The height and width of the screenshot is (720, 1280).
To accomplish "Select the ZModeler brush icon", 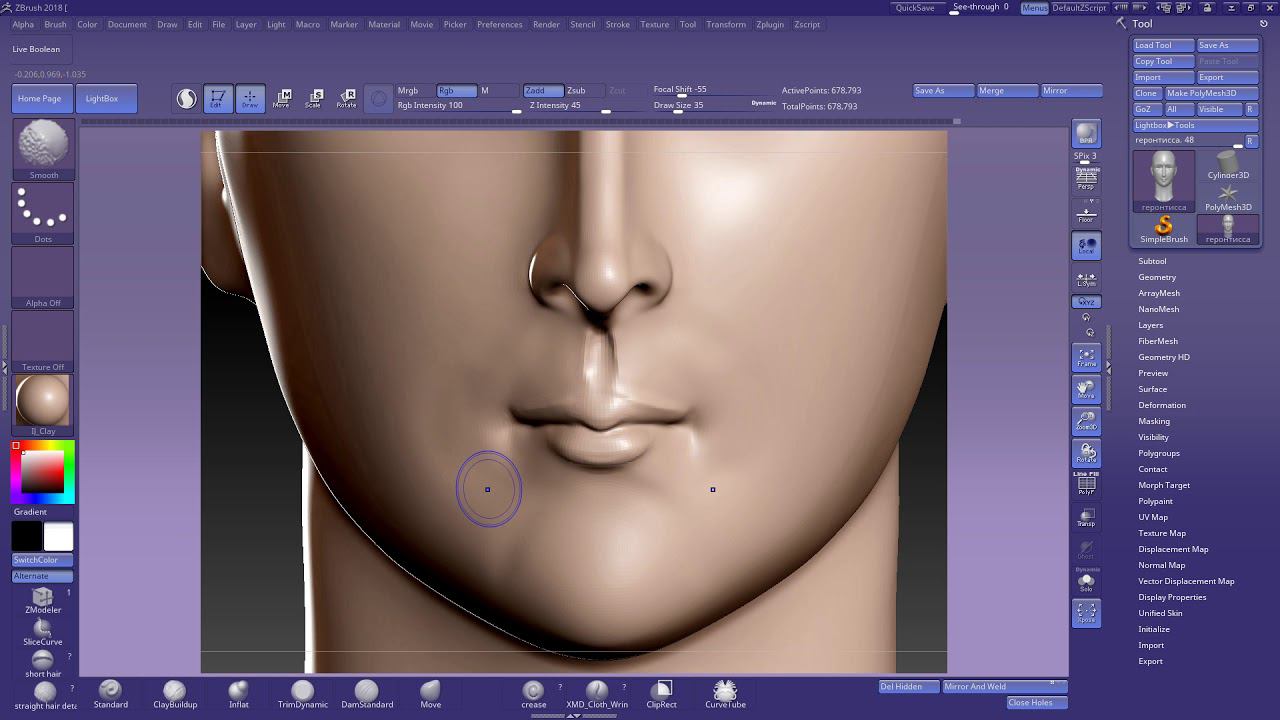I will pos(43,597).
